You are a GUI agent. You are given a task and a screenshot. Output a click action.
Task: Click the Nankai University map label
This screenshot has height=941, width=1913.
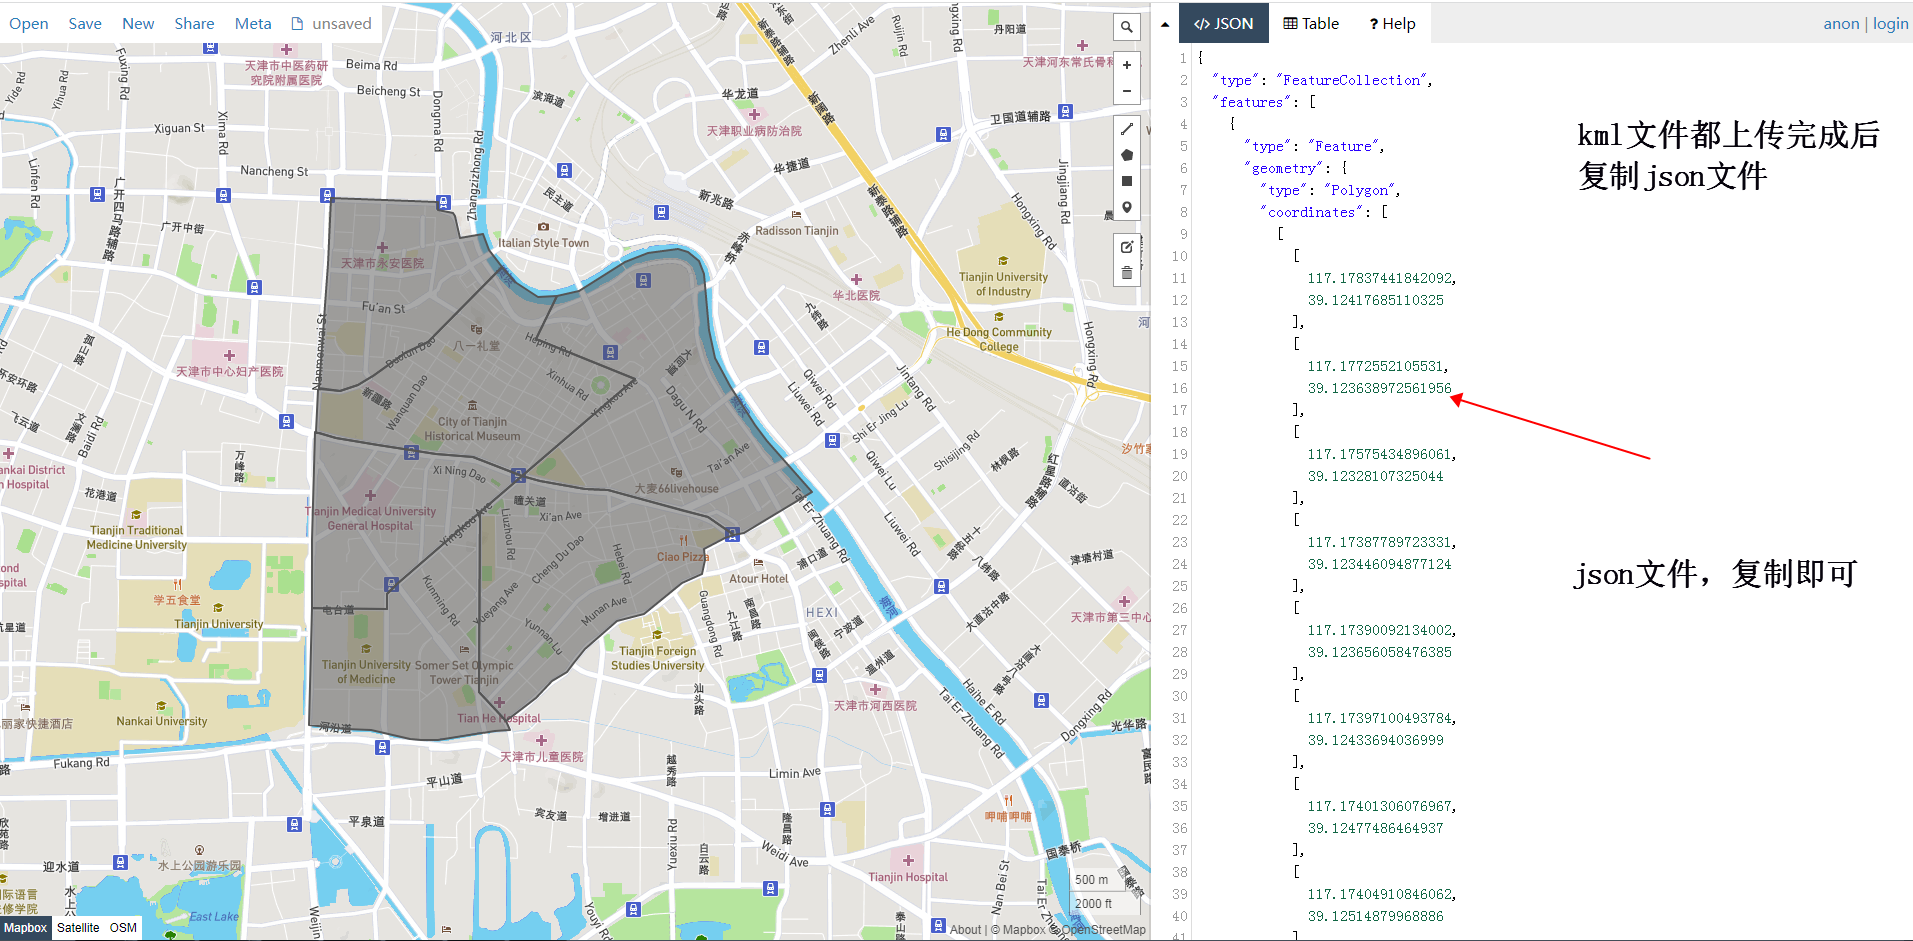[162, 721]
